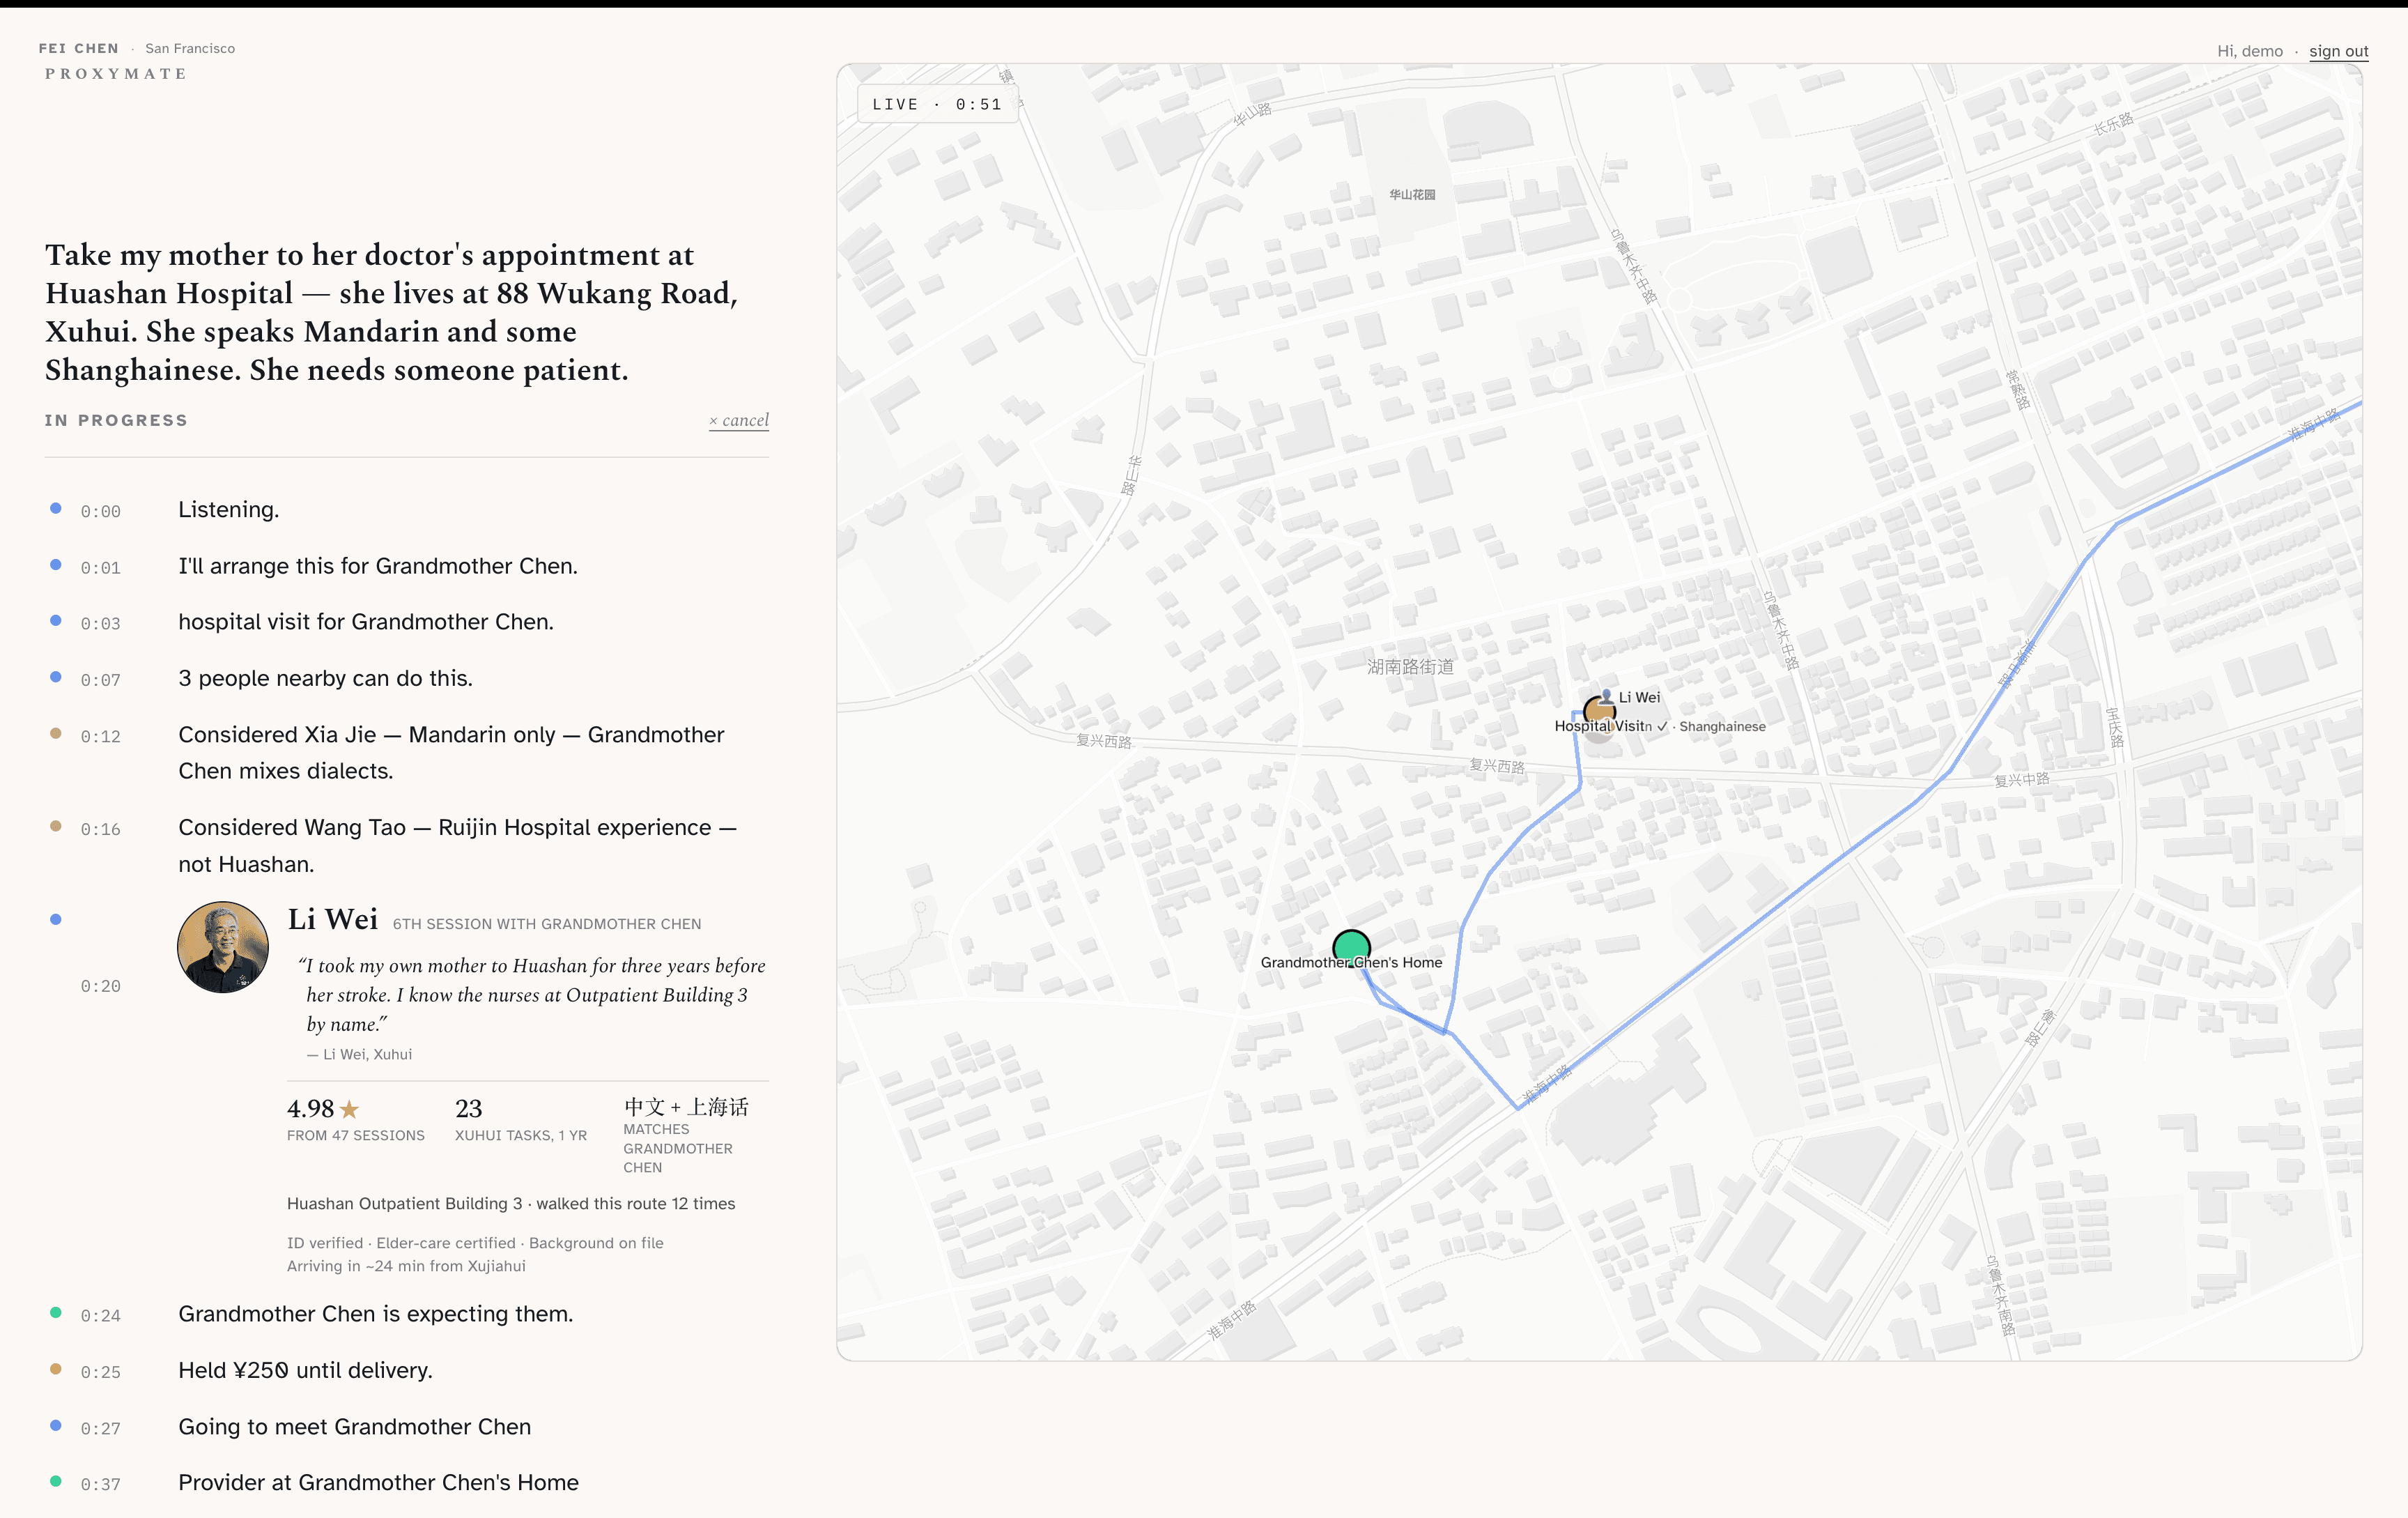Select the Considered Wang Tao entry

tap(407, 846)
